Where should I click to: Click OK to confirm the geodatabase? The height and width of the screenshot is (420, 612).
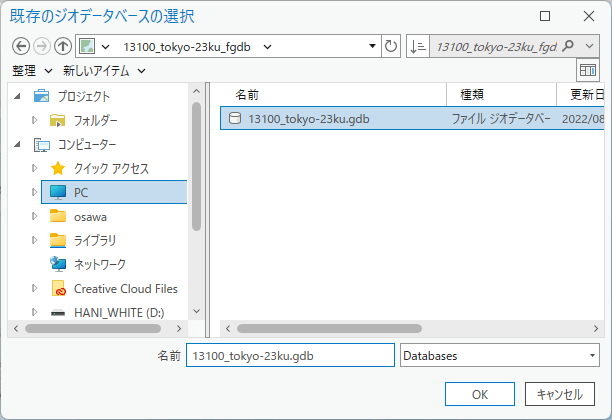(480, 394)
